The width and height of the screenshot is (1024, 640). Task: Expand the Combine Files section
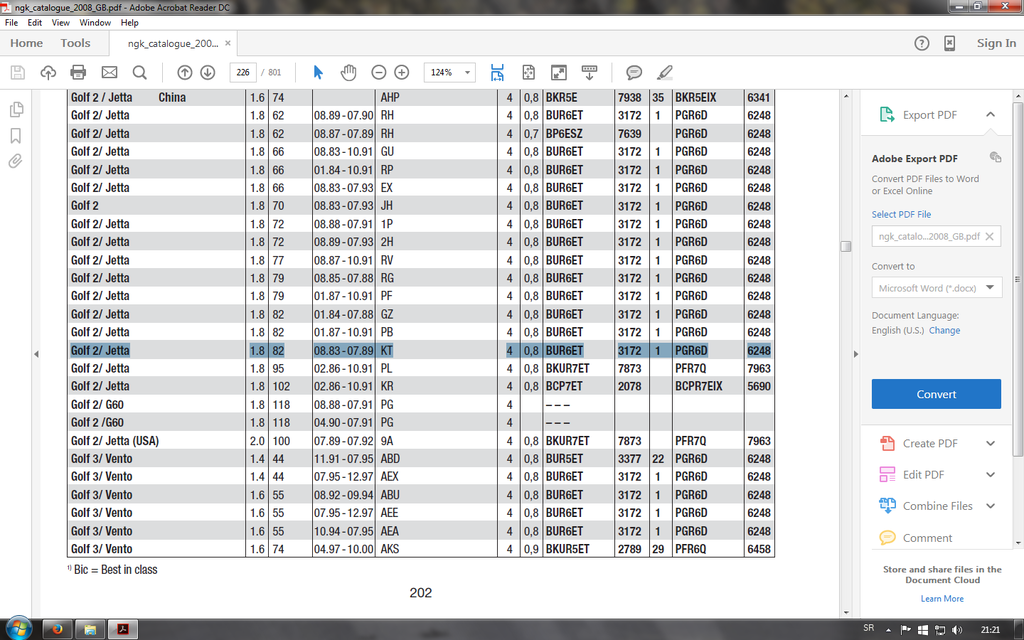[x=991, y=506]
